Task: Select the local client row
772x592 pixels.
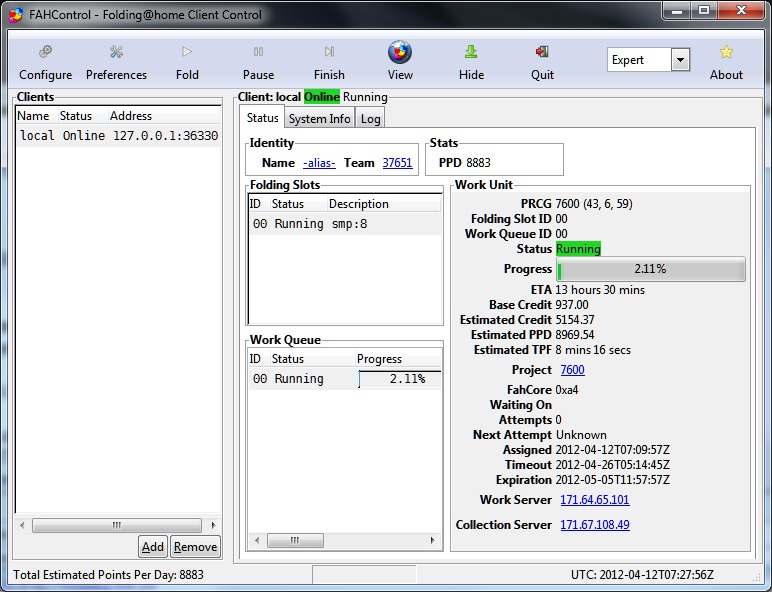Action: tap(118, 135)
